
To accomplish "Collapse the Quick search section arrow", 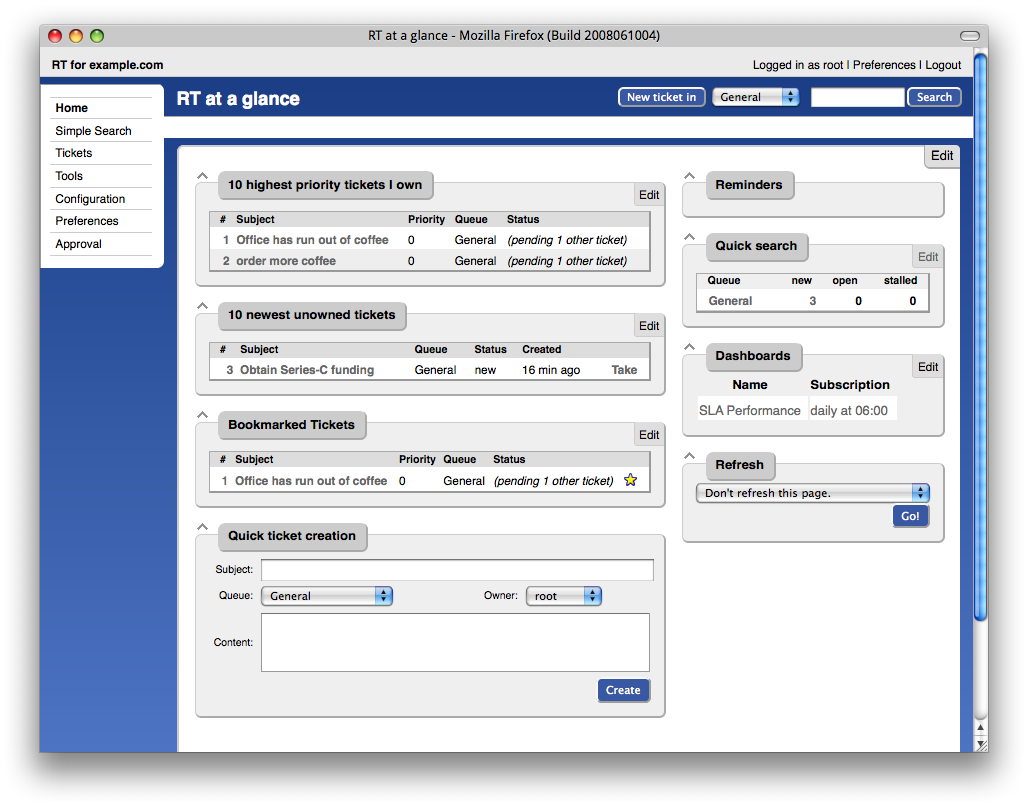I will coord(689,237).
